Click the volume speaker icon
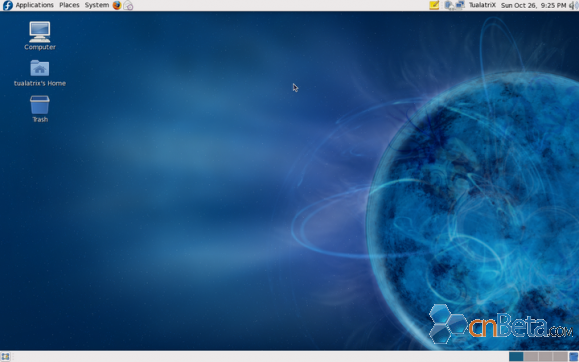 [x=573, y=5]
